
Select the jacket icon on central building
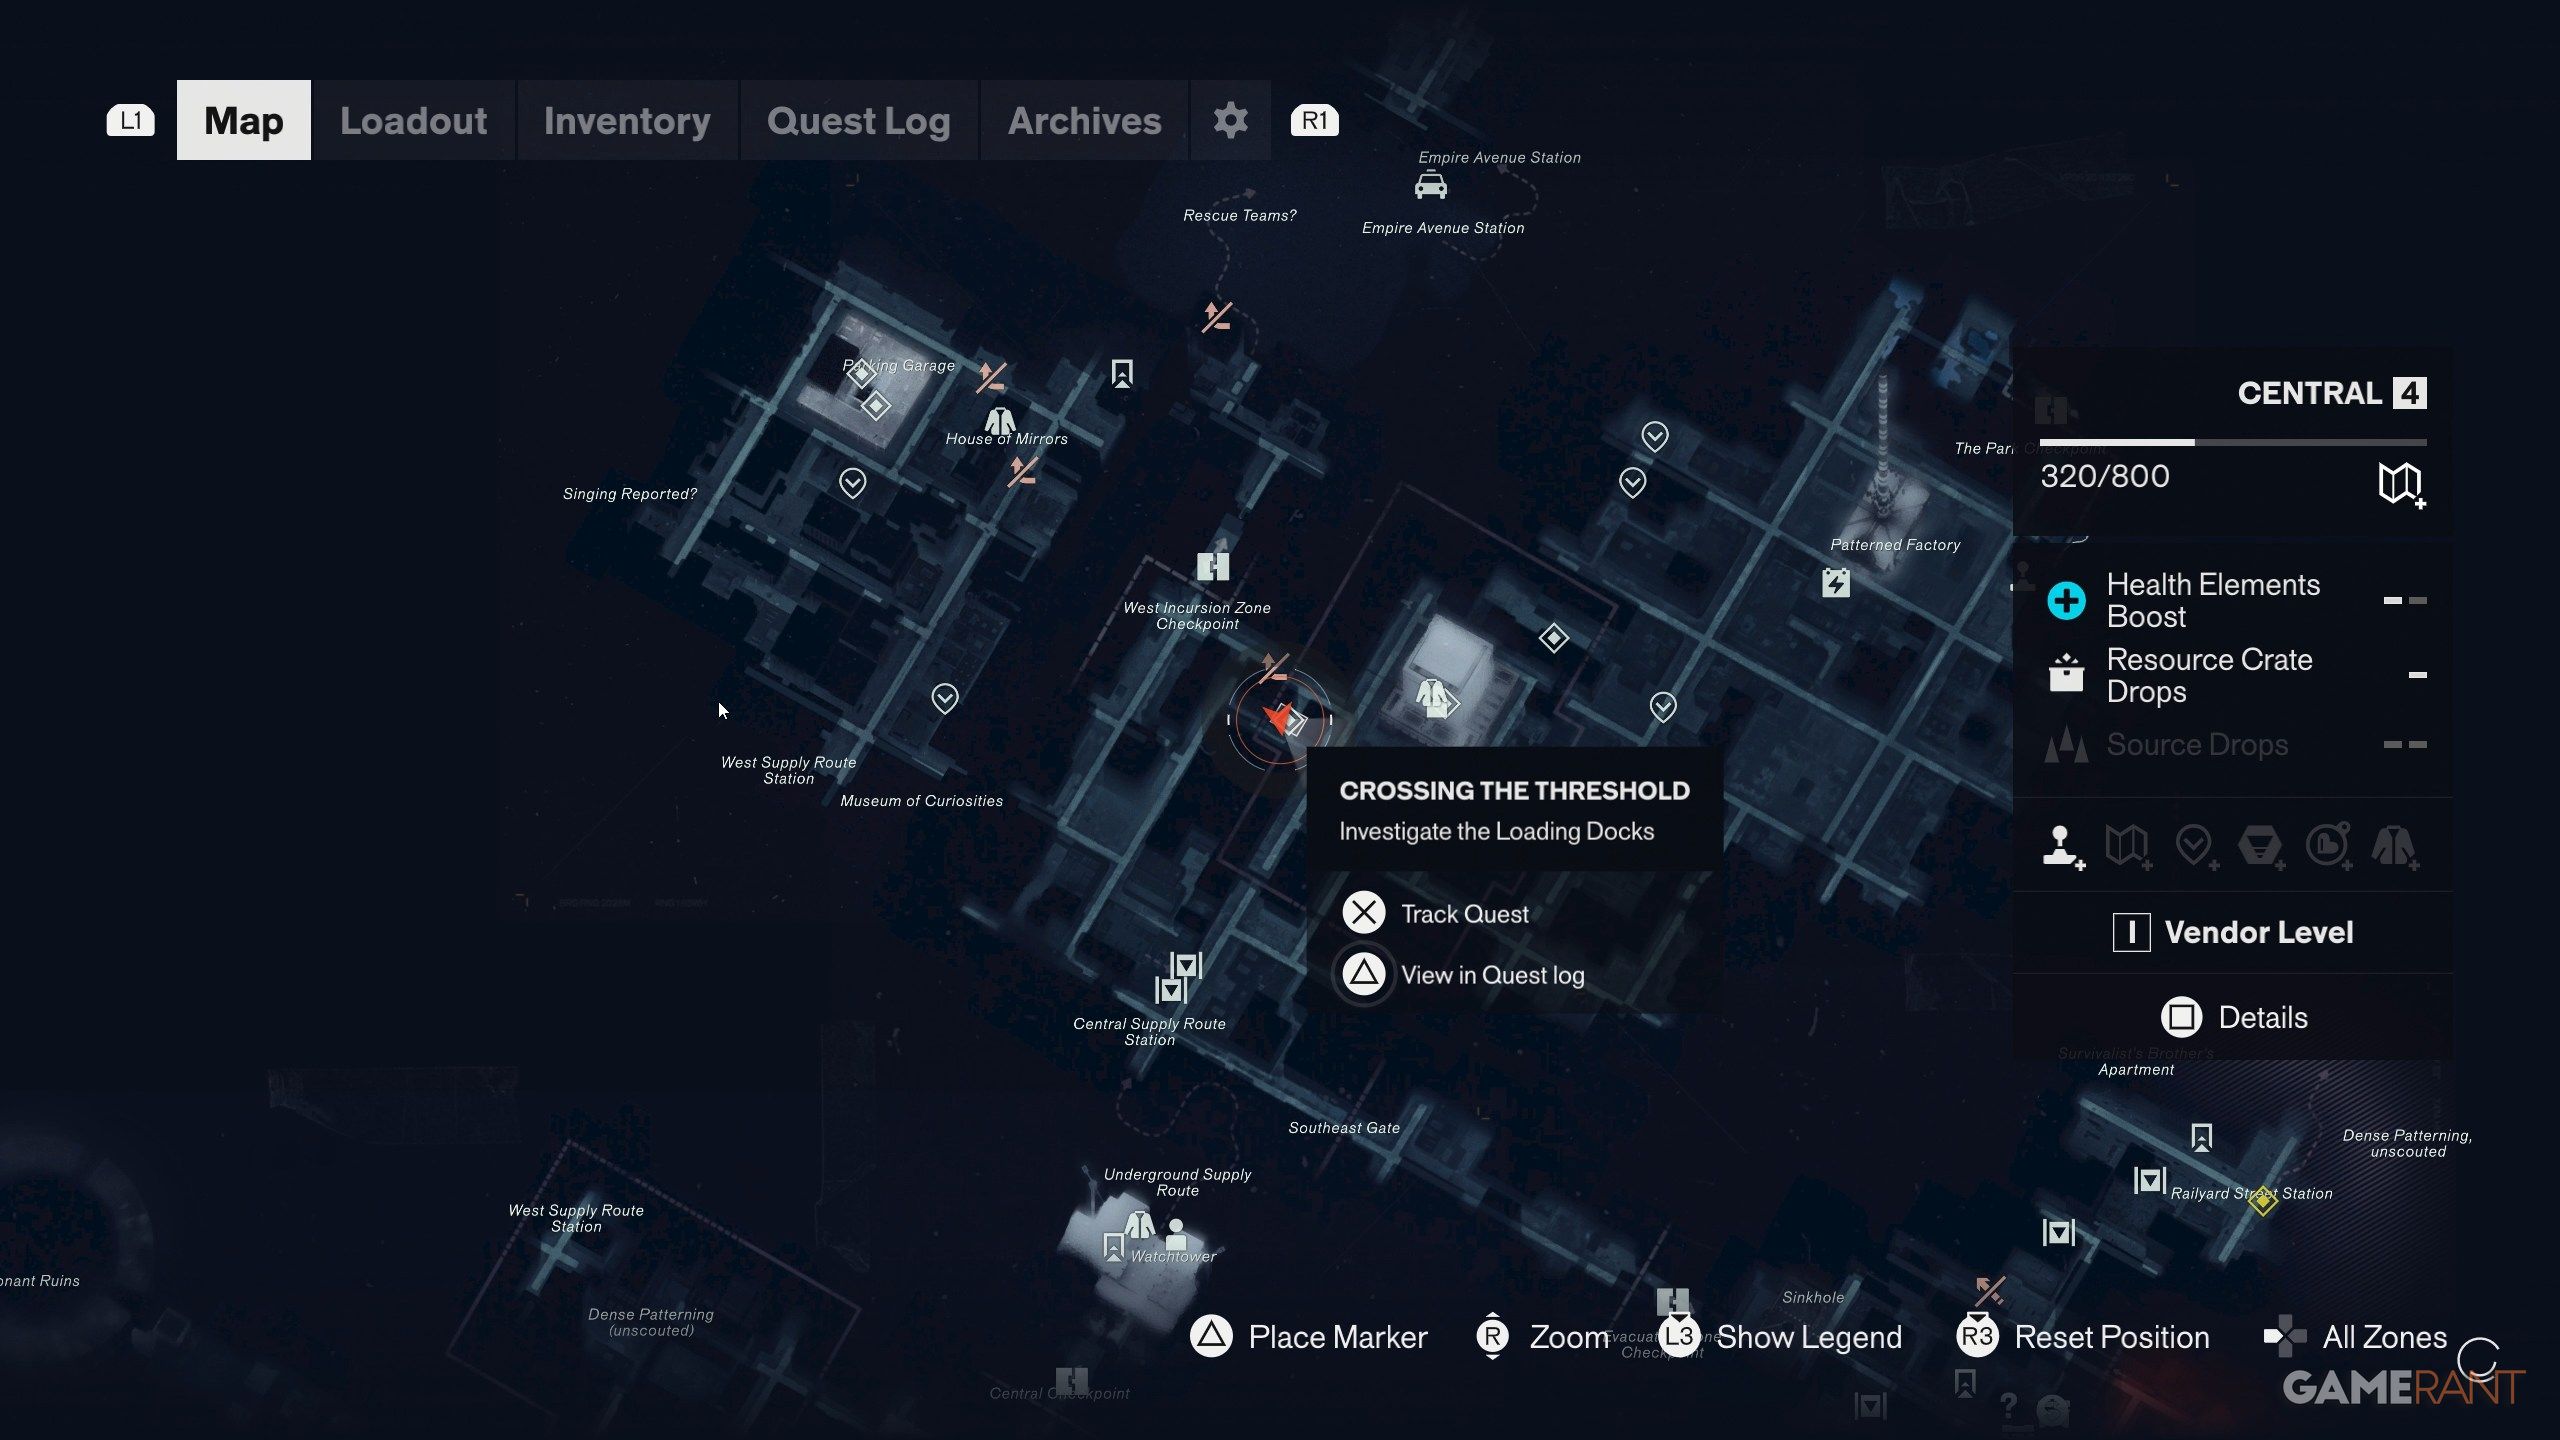(x=1431, y=694)
